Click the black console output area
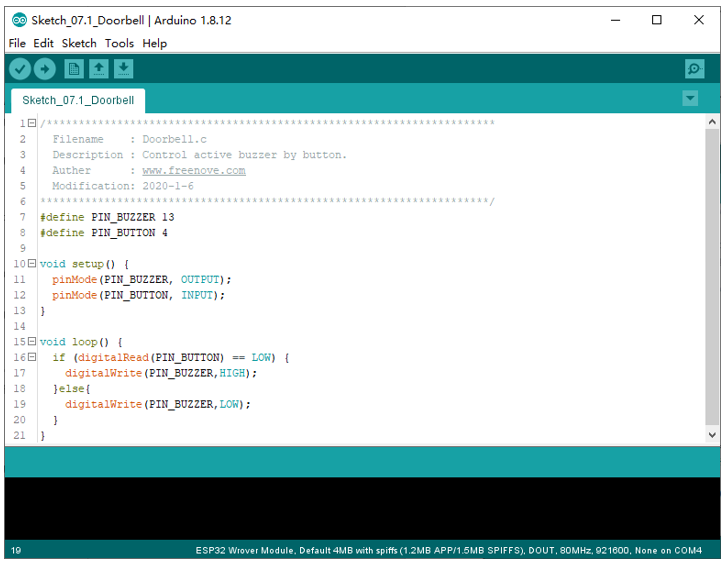This screenshot has height=563, width=728. click(x=362, y=508)
